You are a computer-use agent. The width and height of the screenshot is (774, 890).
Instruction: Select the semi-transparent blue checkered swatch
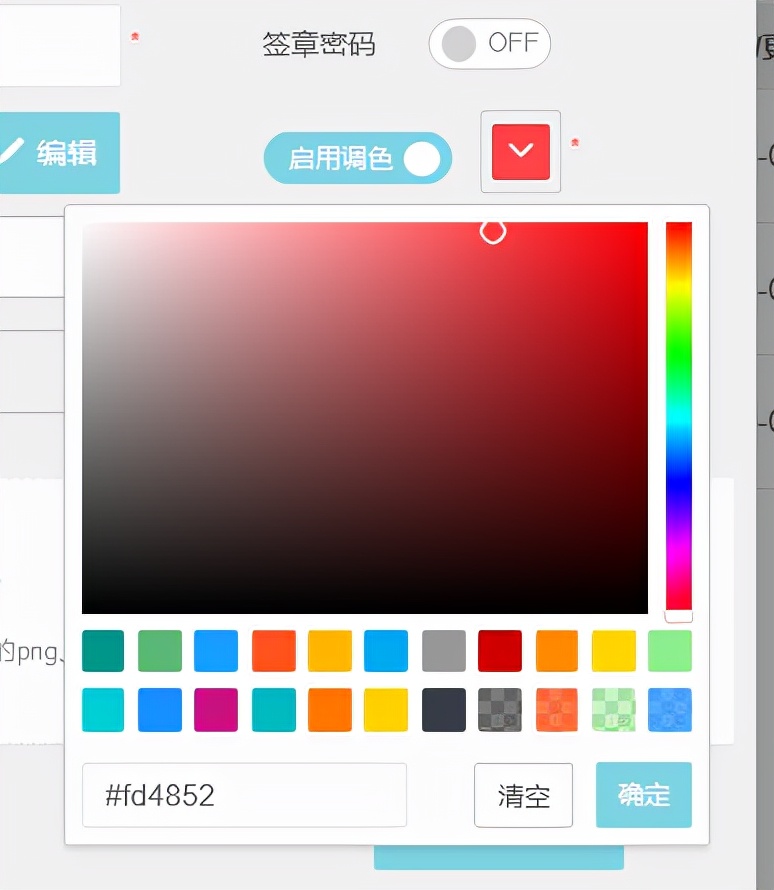coord(670,710)
